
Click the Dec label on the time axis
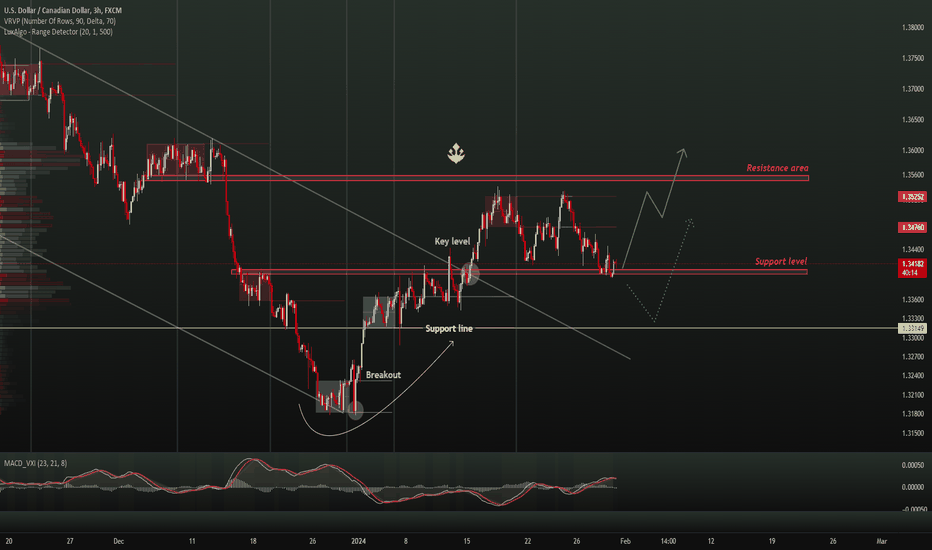tap(118, 542)
